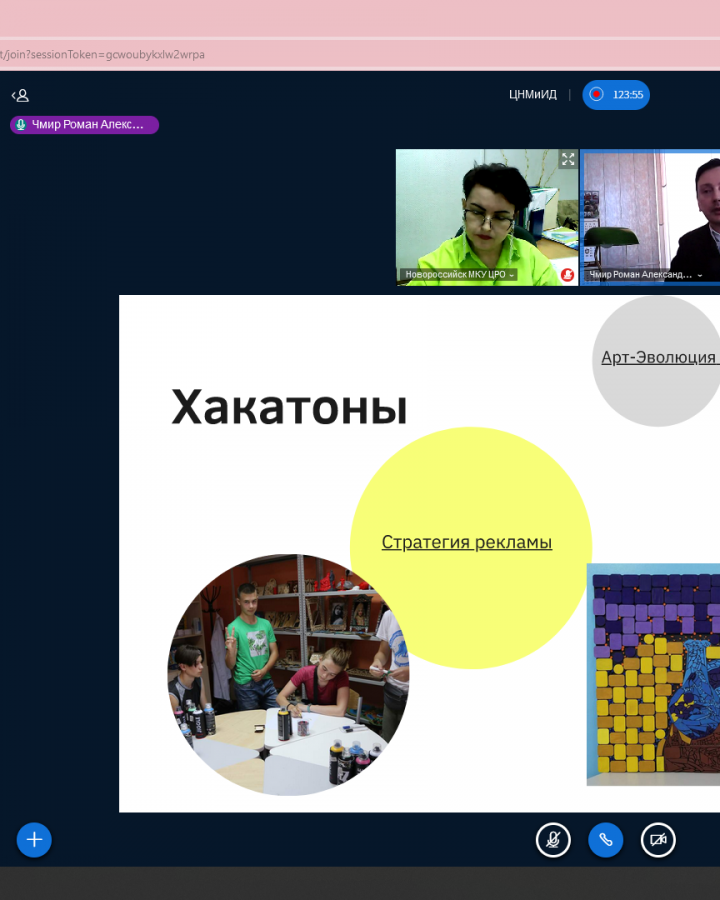Turn on the webcam
Image resolution: width=720 pixels, height=900 pixels.
[x=658, y=840]
